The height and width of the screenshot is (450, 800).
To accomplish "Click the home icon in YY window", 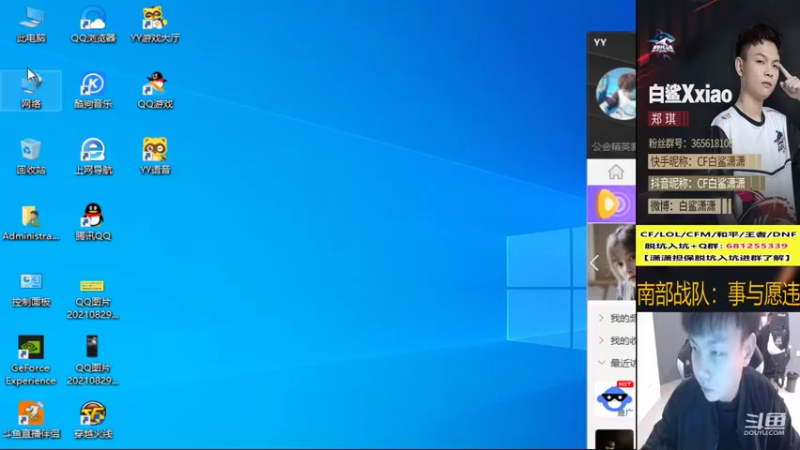I will tap(616, 172).
